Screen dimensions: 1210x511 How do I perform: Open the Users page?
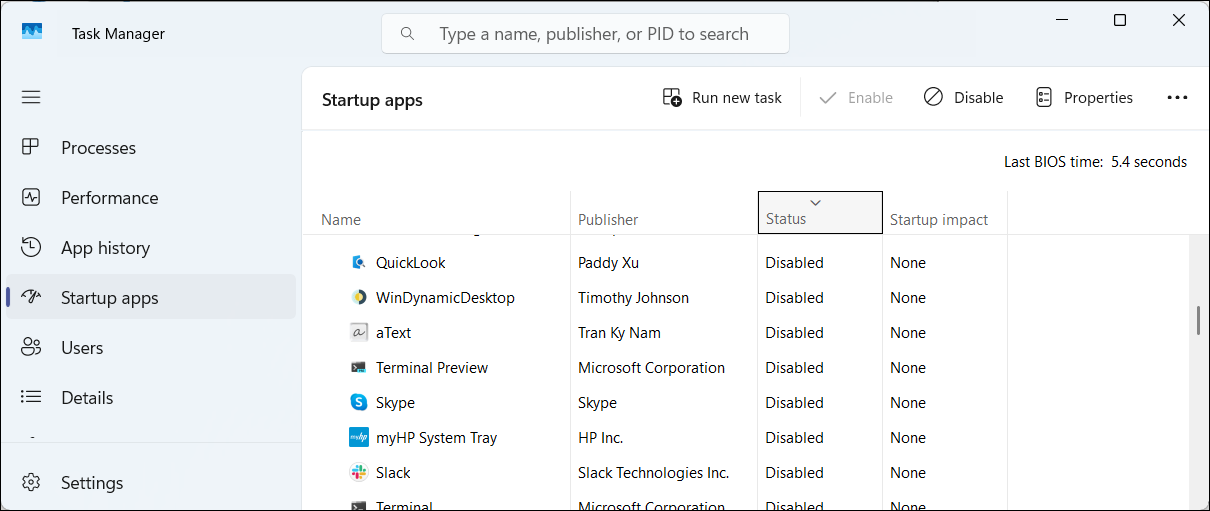[151, 347]
